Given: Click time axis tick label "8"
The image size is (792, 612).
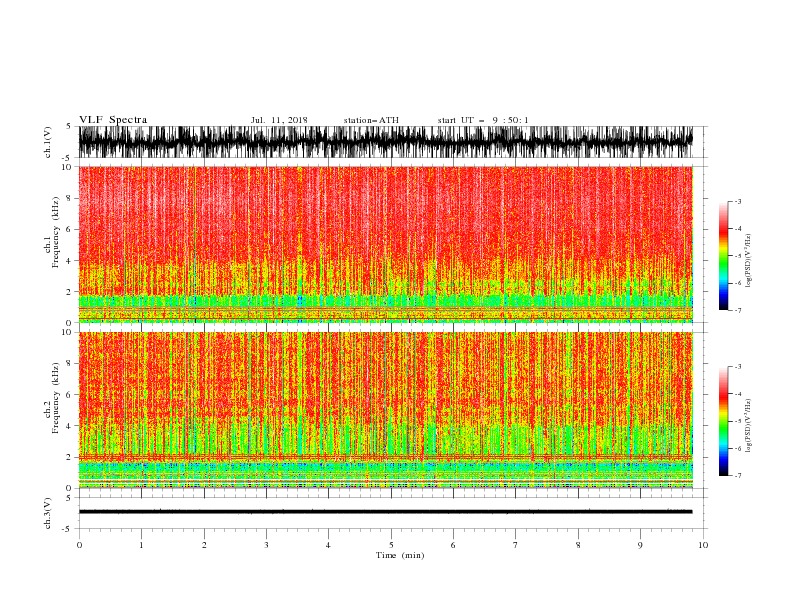Looking at the screenshot, I should click(578, 545).
